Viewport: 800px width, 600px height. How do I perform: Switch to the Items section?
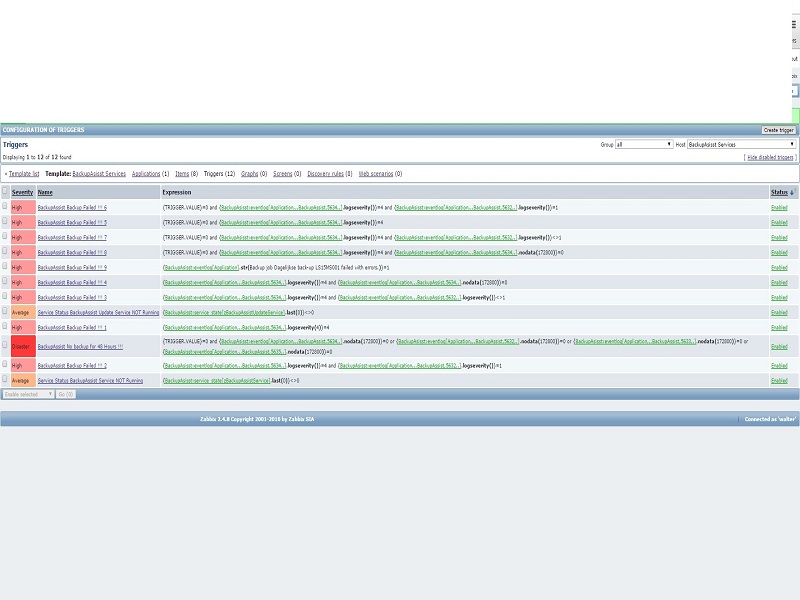(181, 173)
